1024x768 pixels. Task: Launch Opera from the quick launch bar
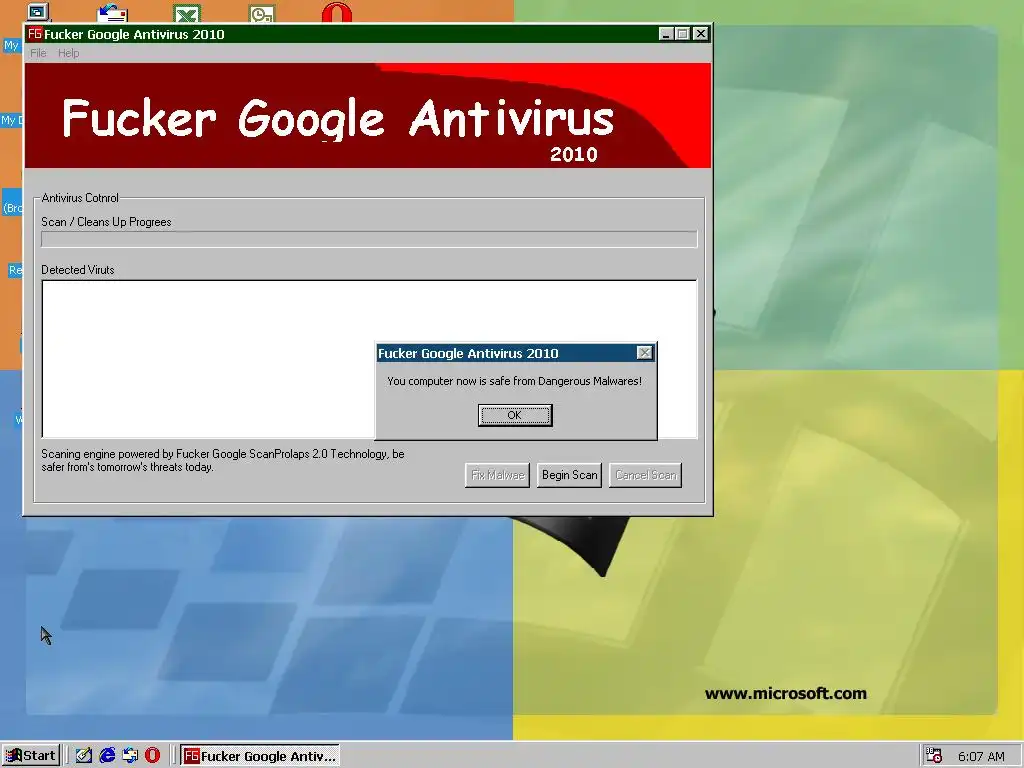152,756
